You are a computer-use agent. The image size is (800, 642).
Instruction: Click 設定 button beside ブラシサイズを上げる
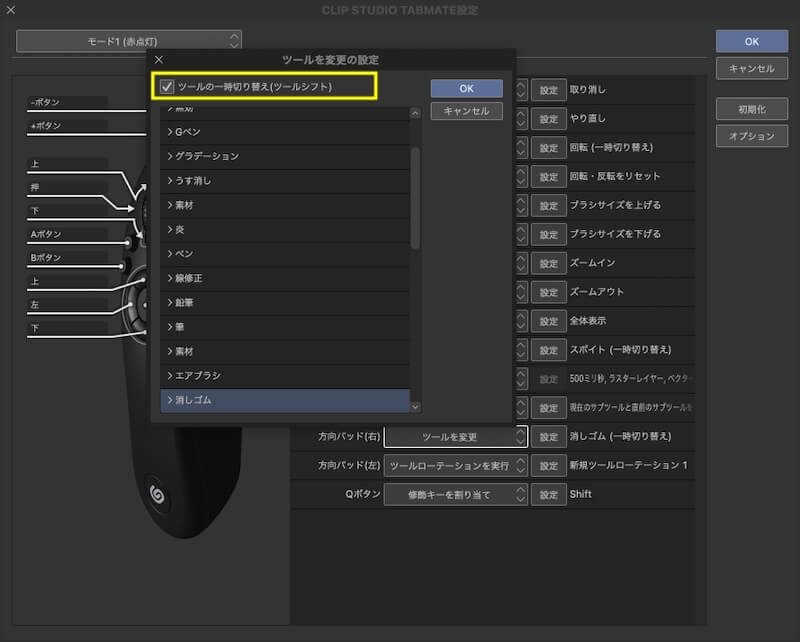548,206
